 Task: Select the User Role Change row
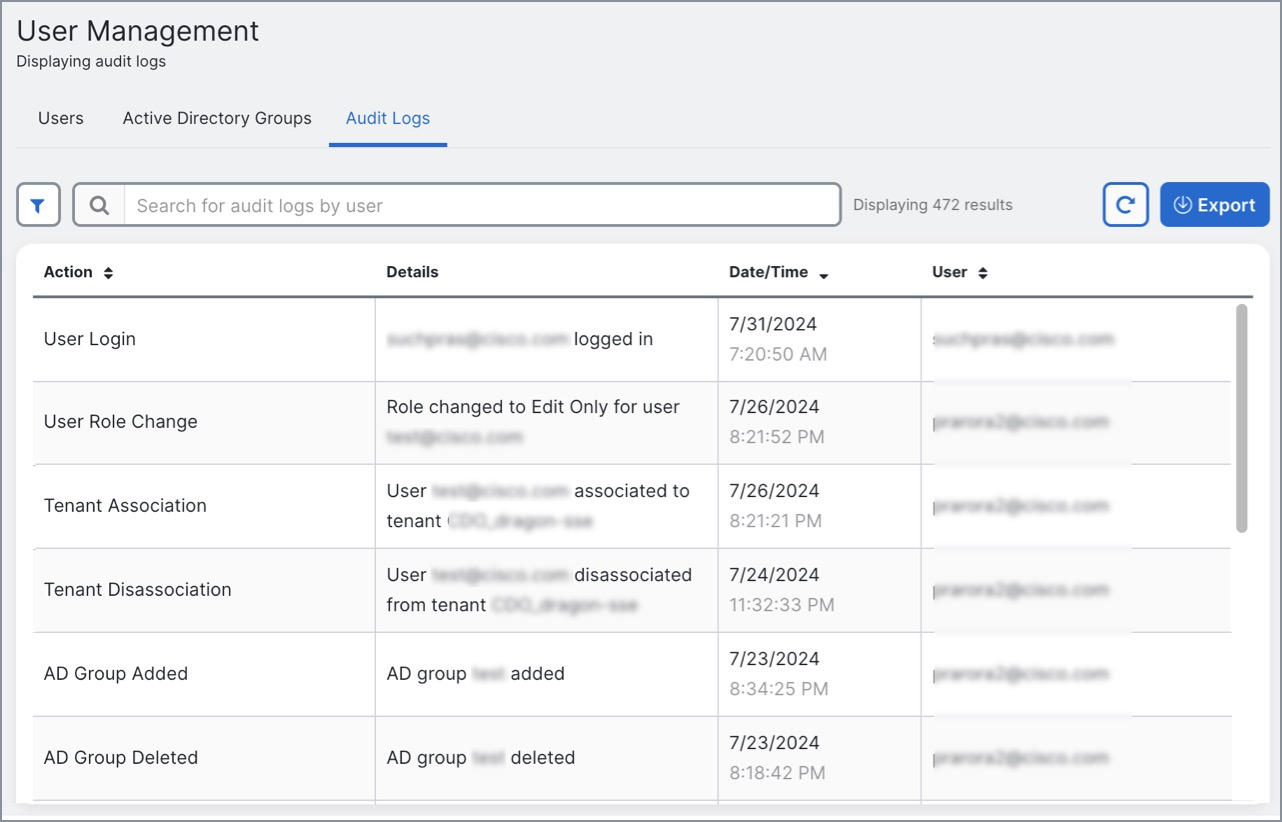pos(120,422)
